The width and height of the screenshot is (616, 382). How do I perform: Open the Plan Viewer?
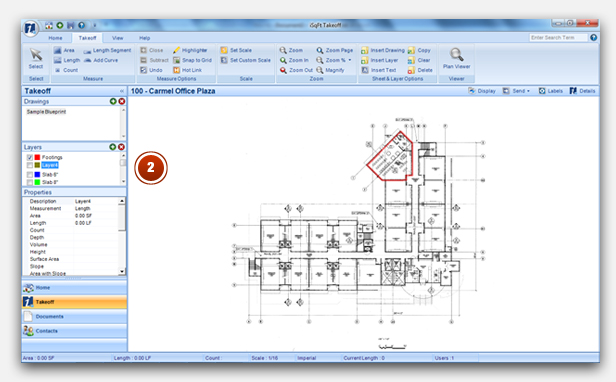pos(456,59)
